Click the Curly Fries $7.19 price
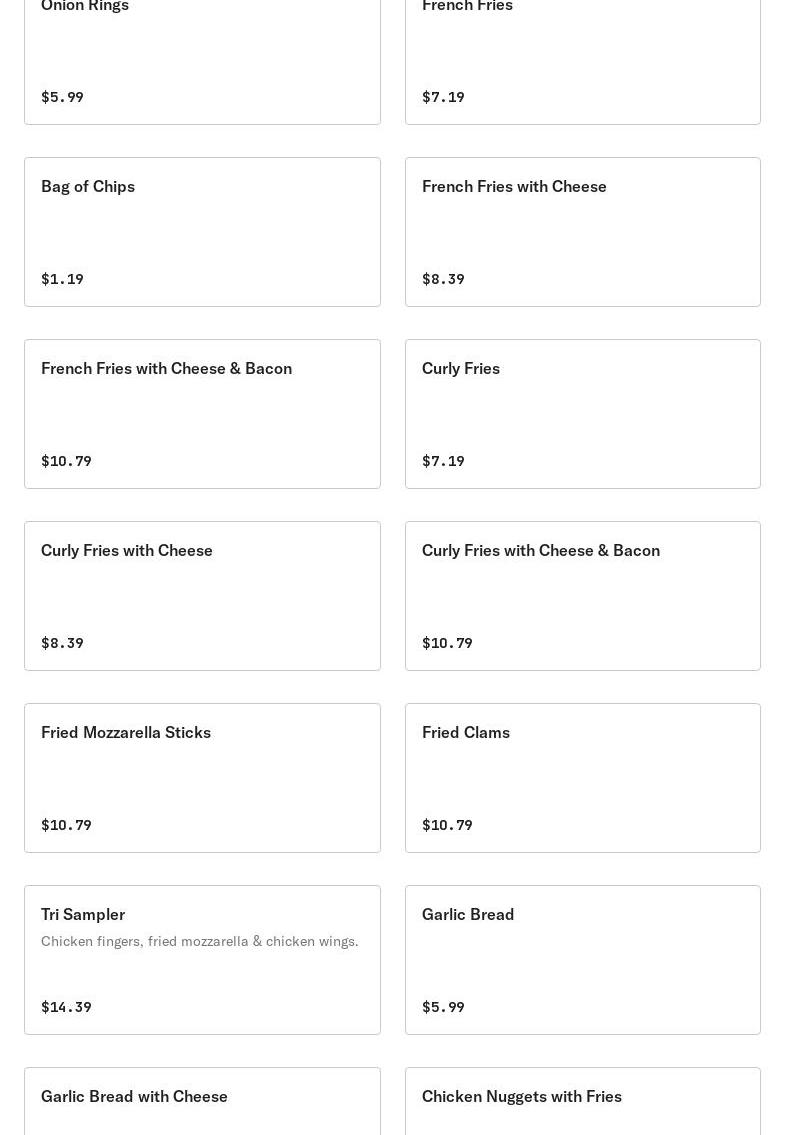 (x=443, y=461)
